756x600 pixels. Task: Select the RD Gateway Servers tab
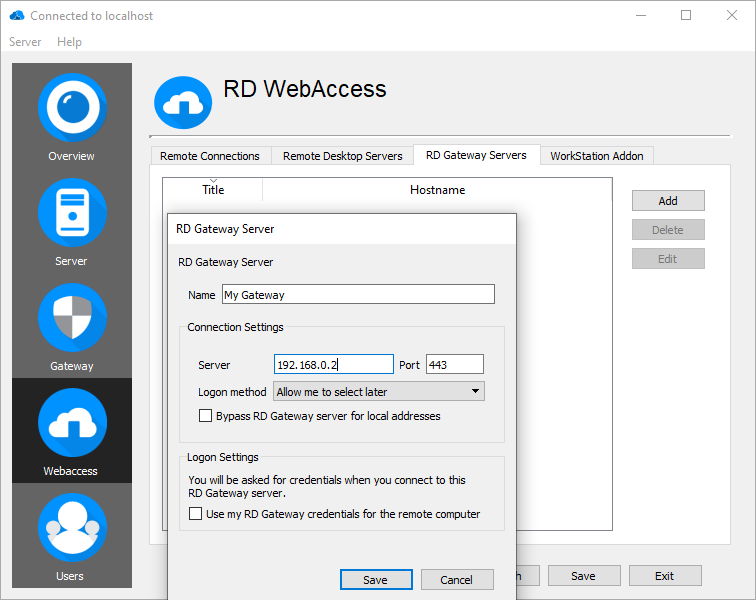tap(476, 155)
